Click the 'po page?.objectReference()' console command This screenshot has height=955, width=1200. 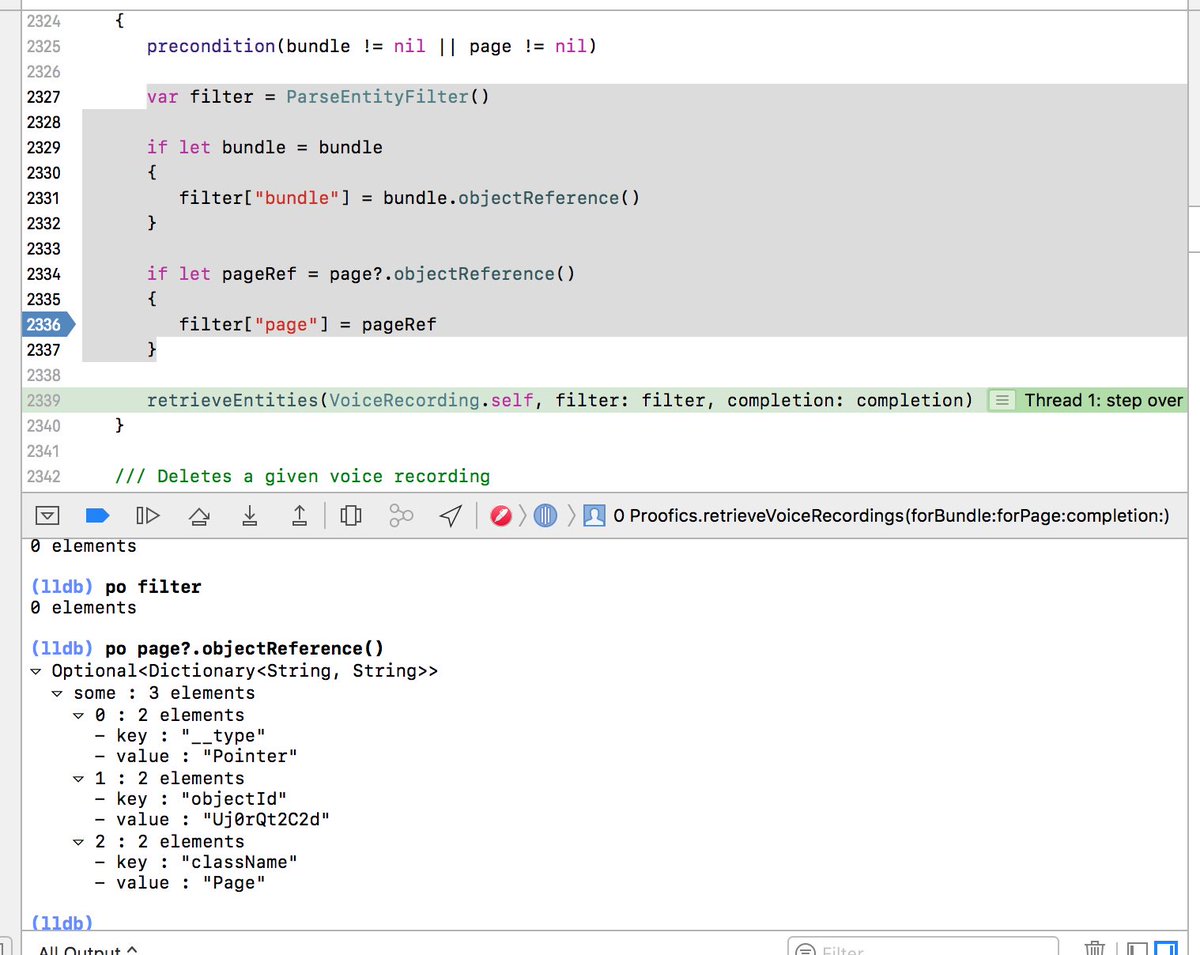click(245, 648)
